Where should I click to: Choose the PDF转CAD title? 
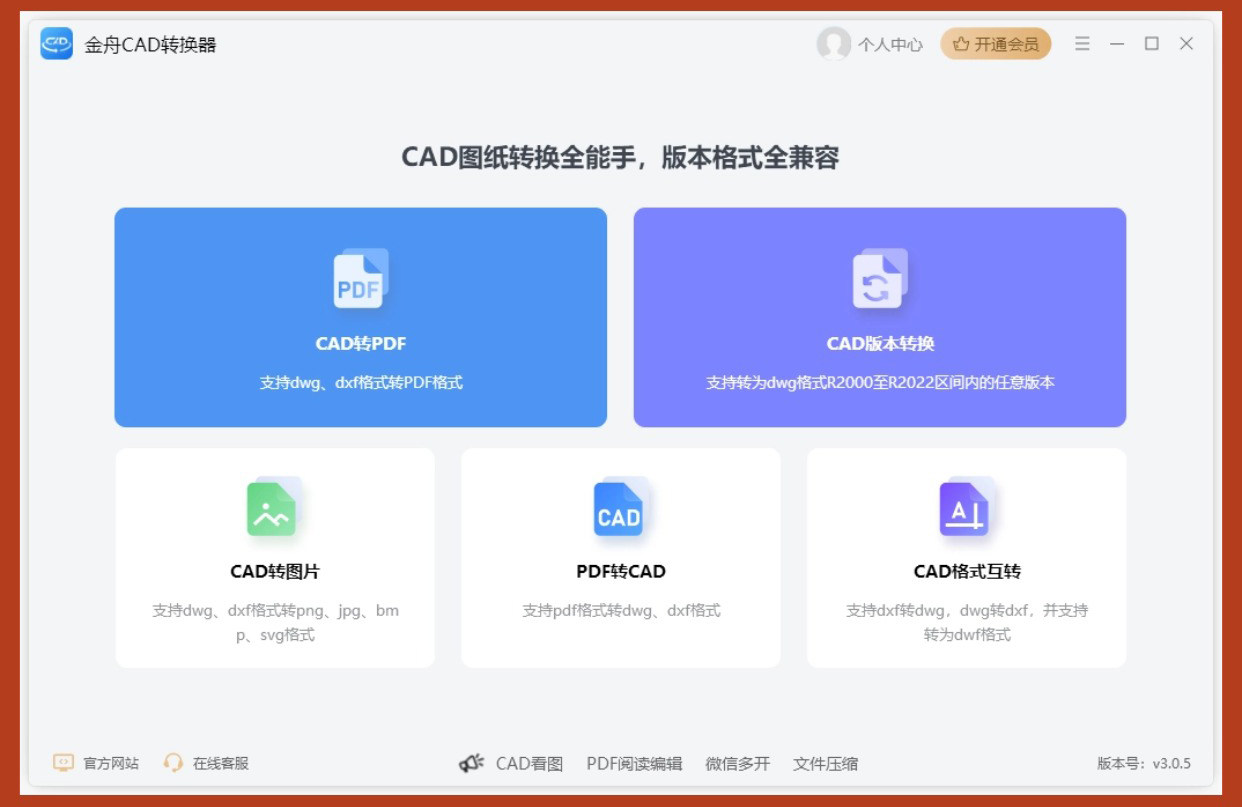point(621,572)
